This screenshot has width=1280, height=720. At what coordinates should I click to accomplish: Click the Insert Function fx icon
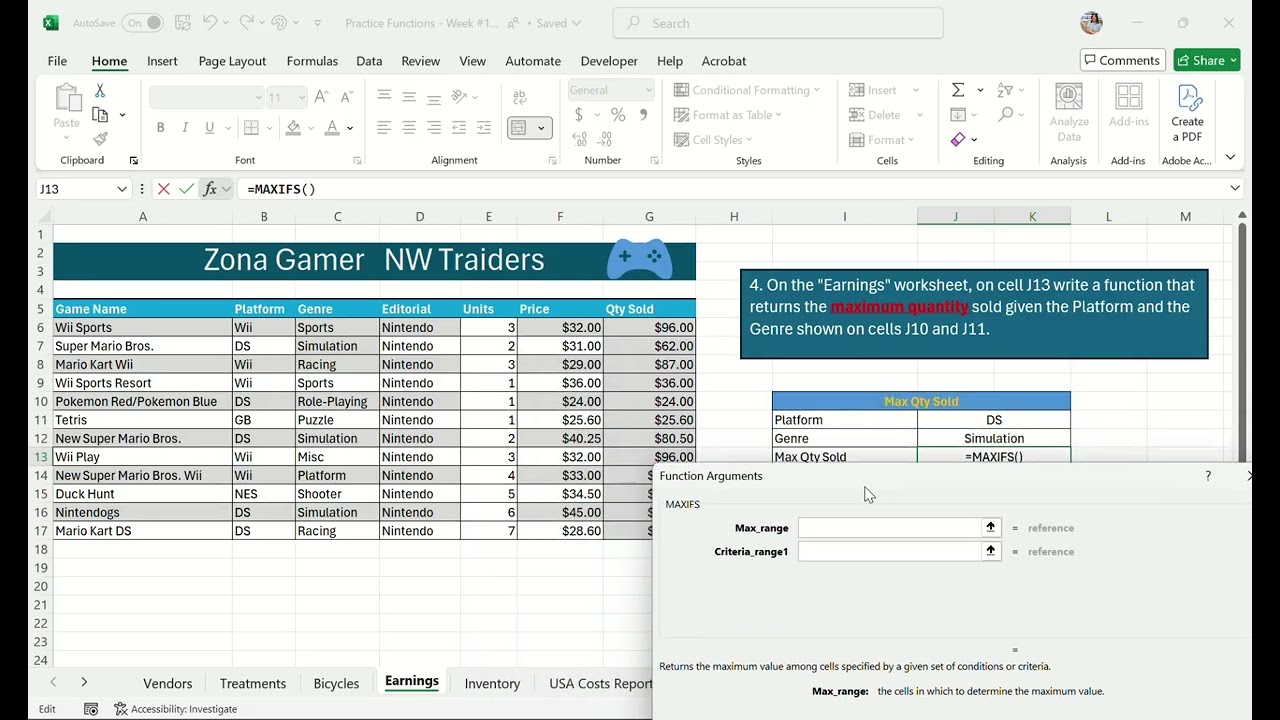tap(210, 189)
